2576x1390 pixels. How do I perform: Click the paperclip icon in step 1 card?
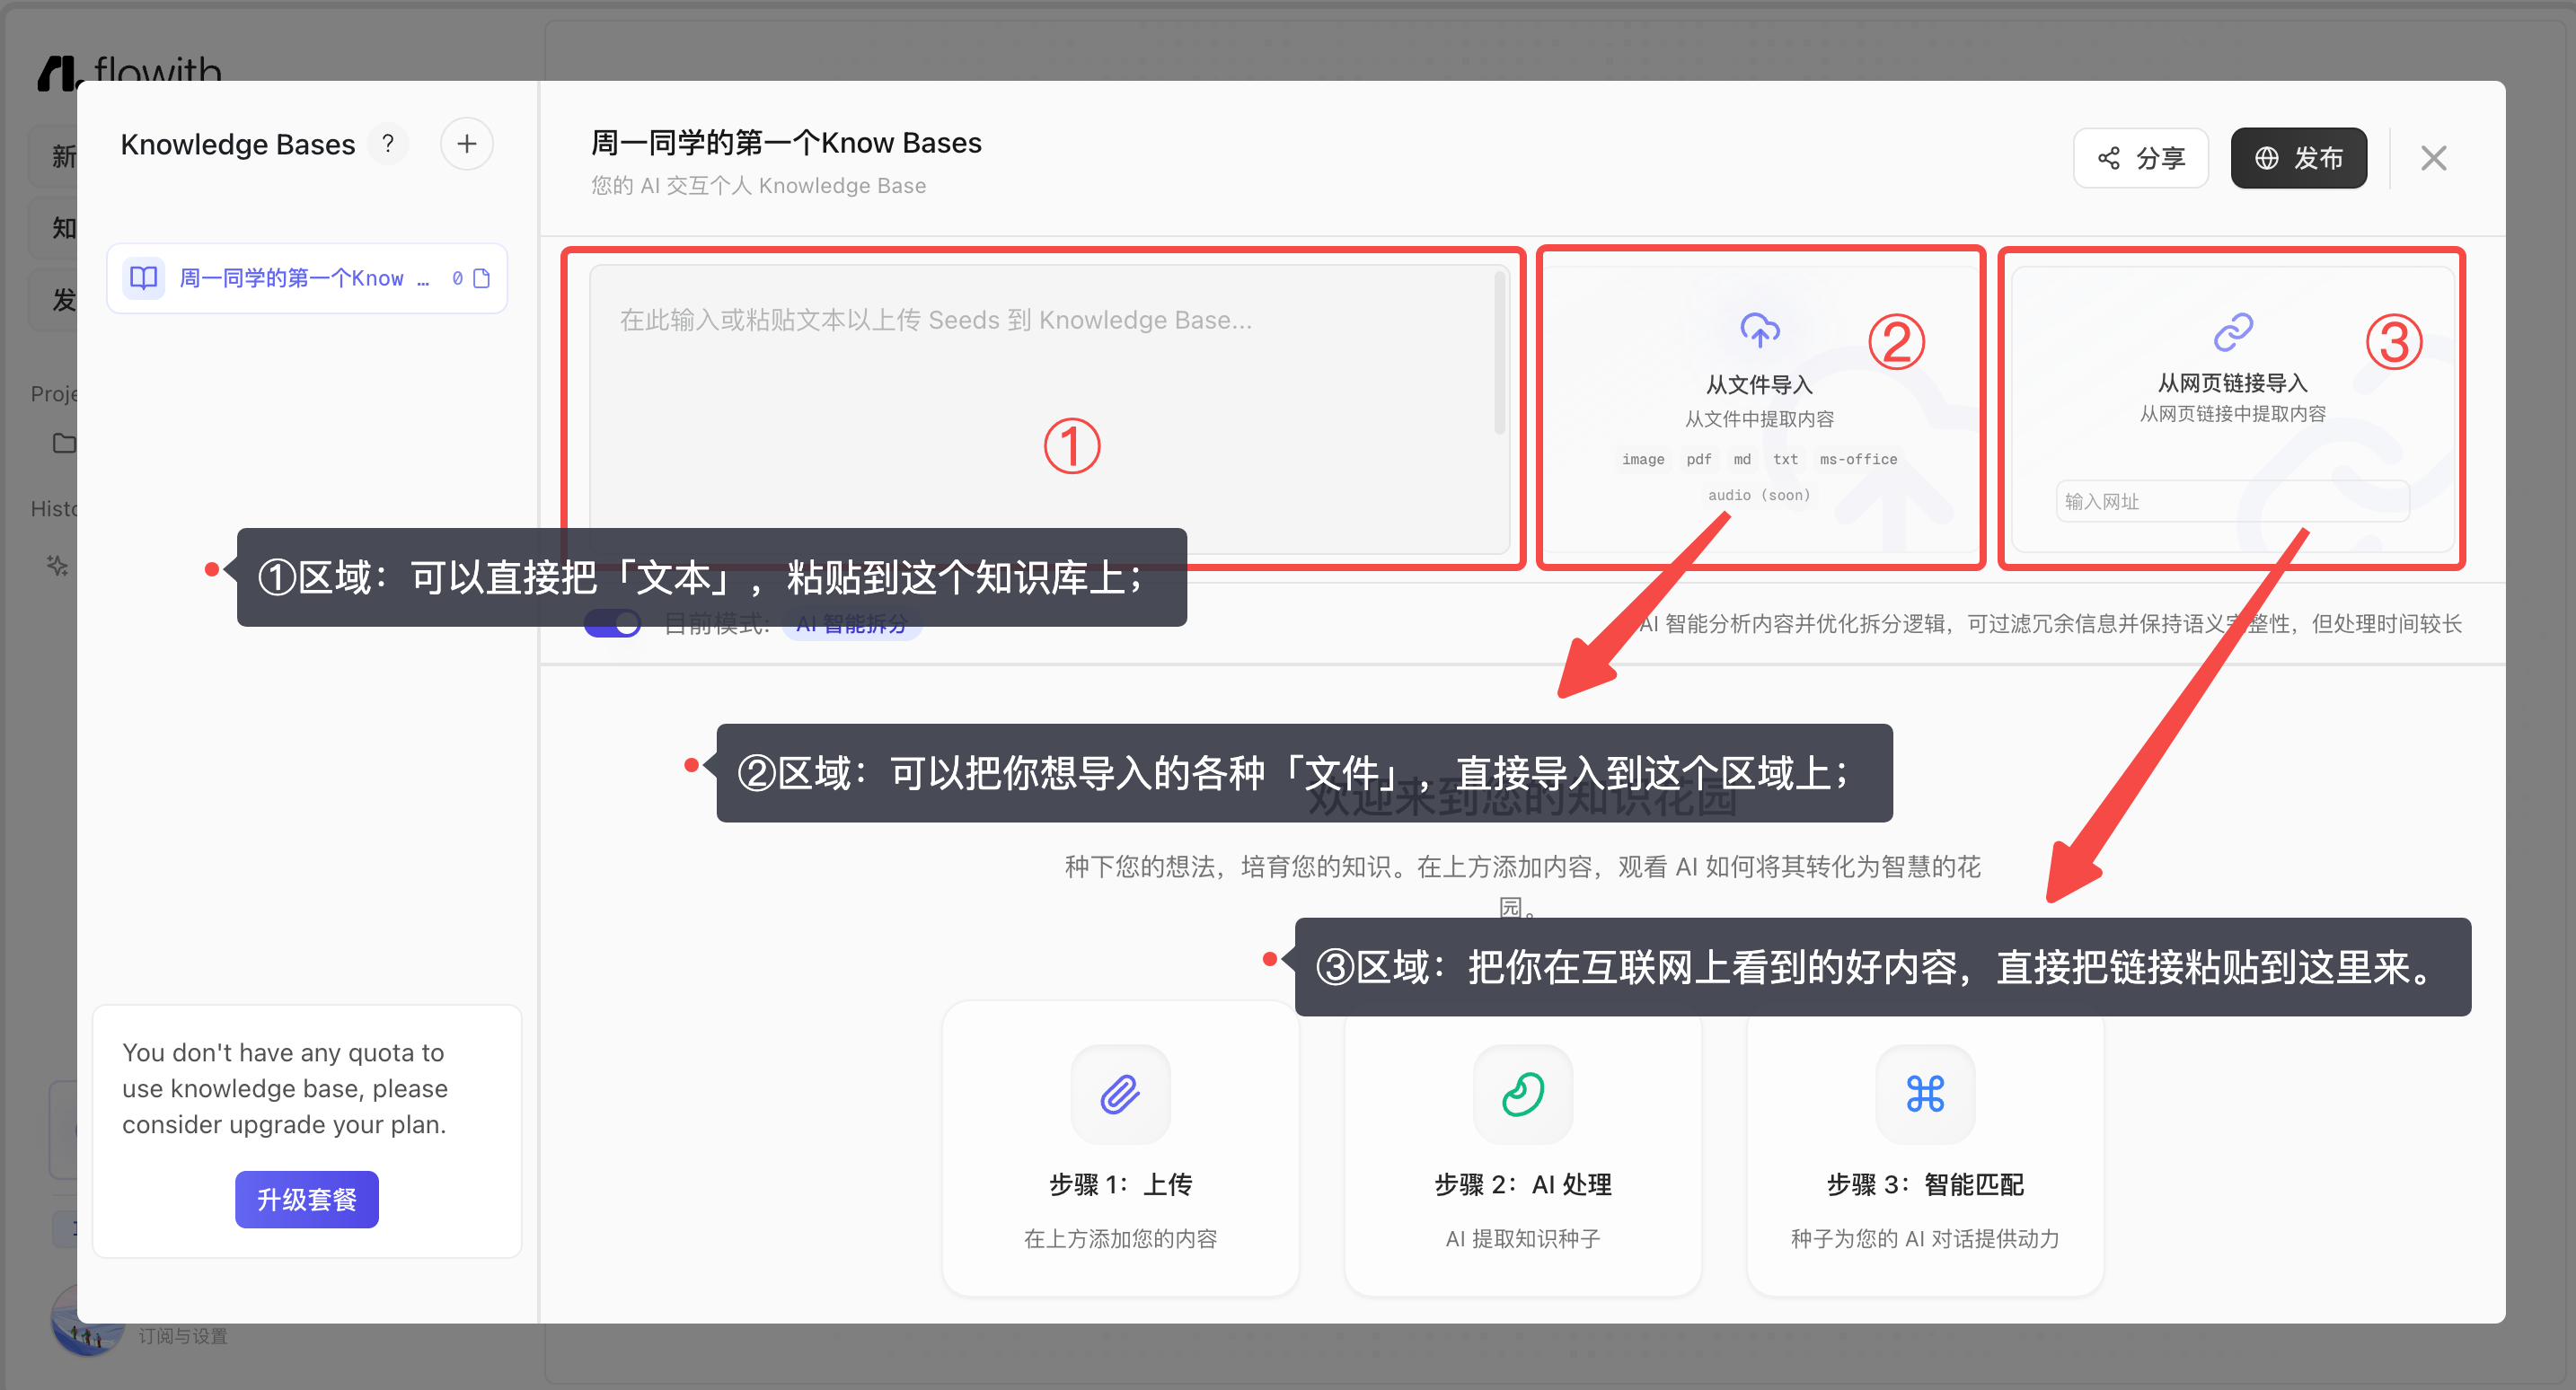[x=1120, y=1094]
